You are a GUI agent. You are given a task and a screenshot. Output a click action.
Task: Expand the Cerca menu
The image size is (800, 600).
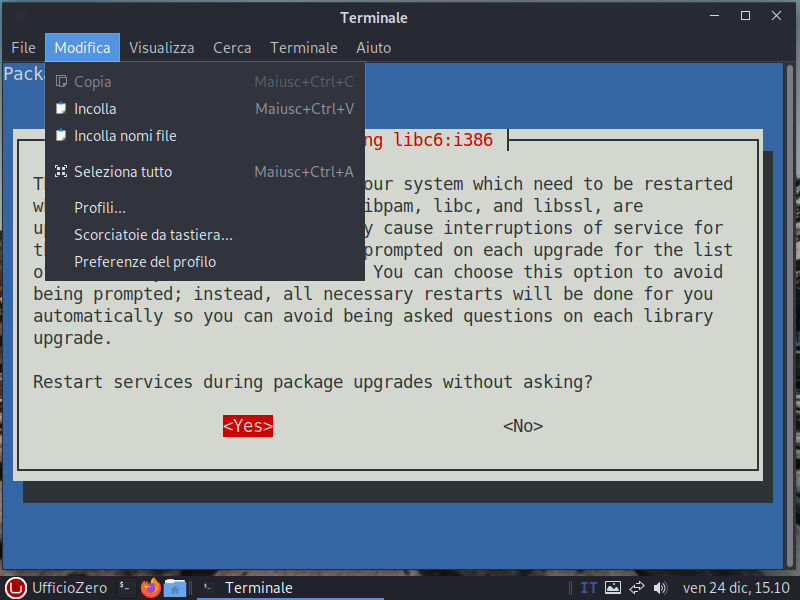[x=232, y=48]
